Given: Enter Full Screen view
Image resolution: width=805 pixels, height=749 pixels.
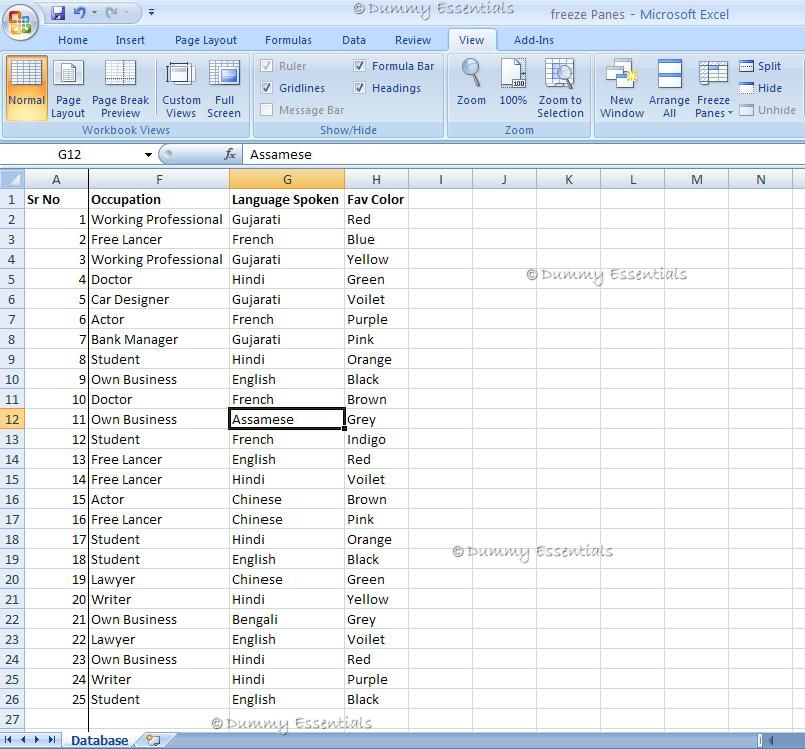Looking at the screenshot, I should [x=224, y=88].
